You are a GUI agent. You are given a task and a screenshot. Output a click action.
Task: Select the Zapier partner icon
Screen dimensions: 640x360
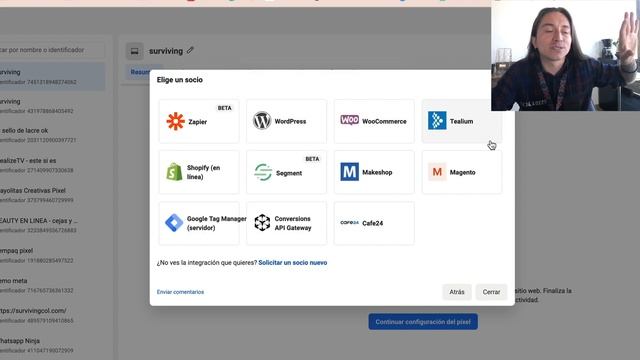click(176, 121)
